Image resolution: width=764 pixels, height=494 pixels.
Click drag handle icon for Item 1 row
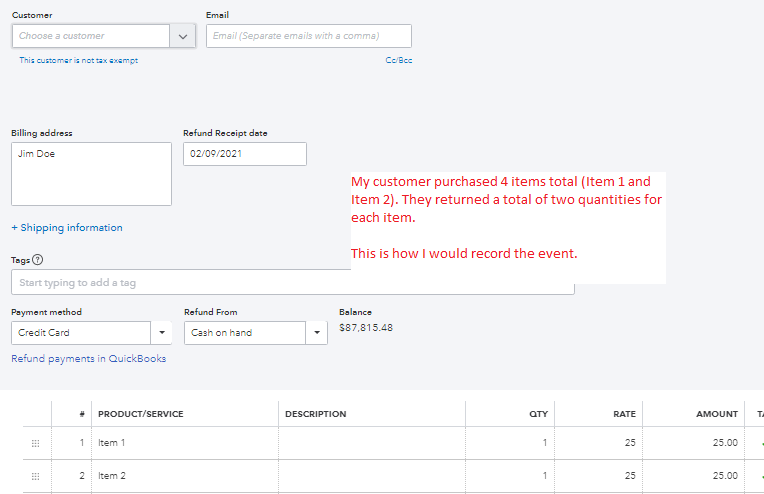coord(36,443)
